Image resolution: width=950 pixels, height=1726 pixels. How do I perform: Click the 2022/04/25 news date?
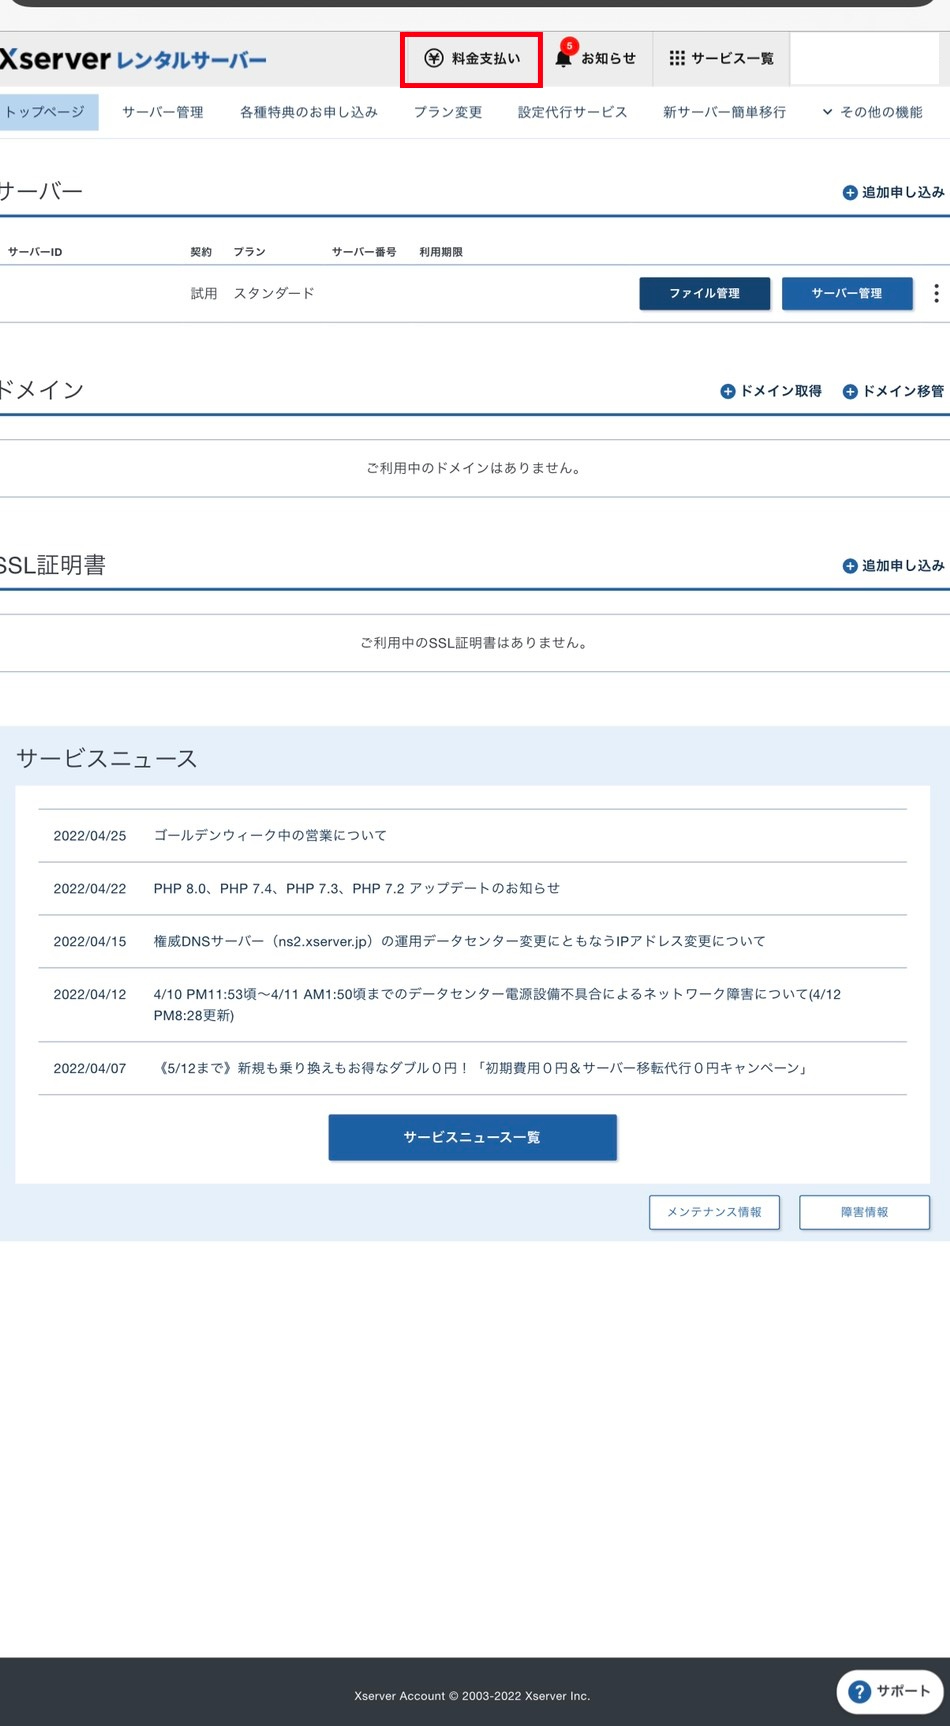pos(90,836)
